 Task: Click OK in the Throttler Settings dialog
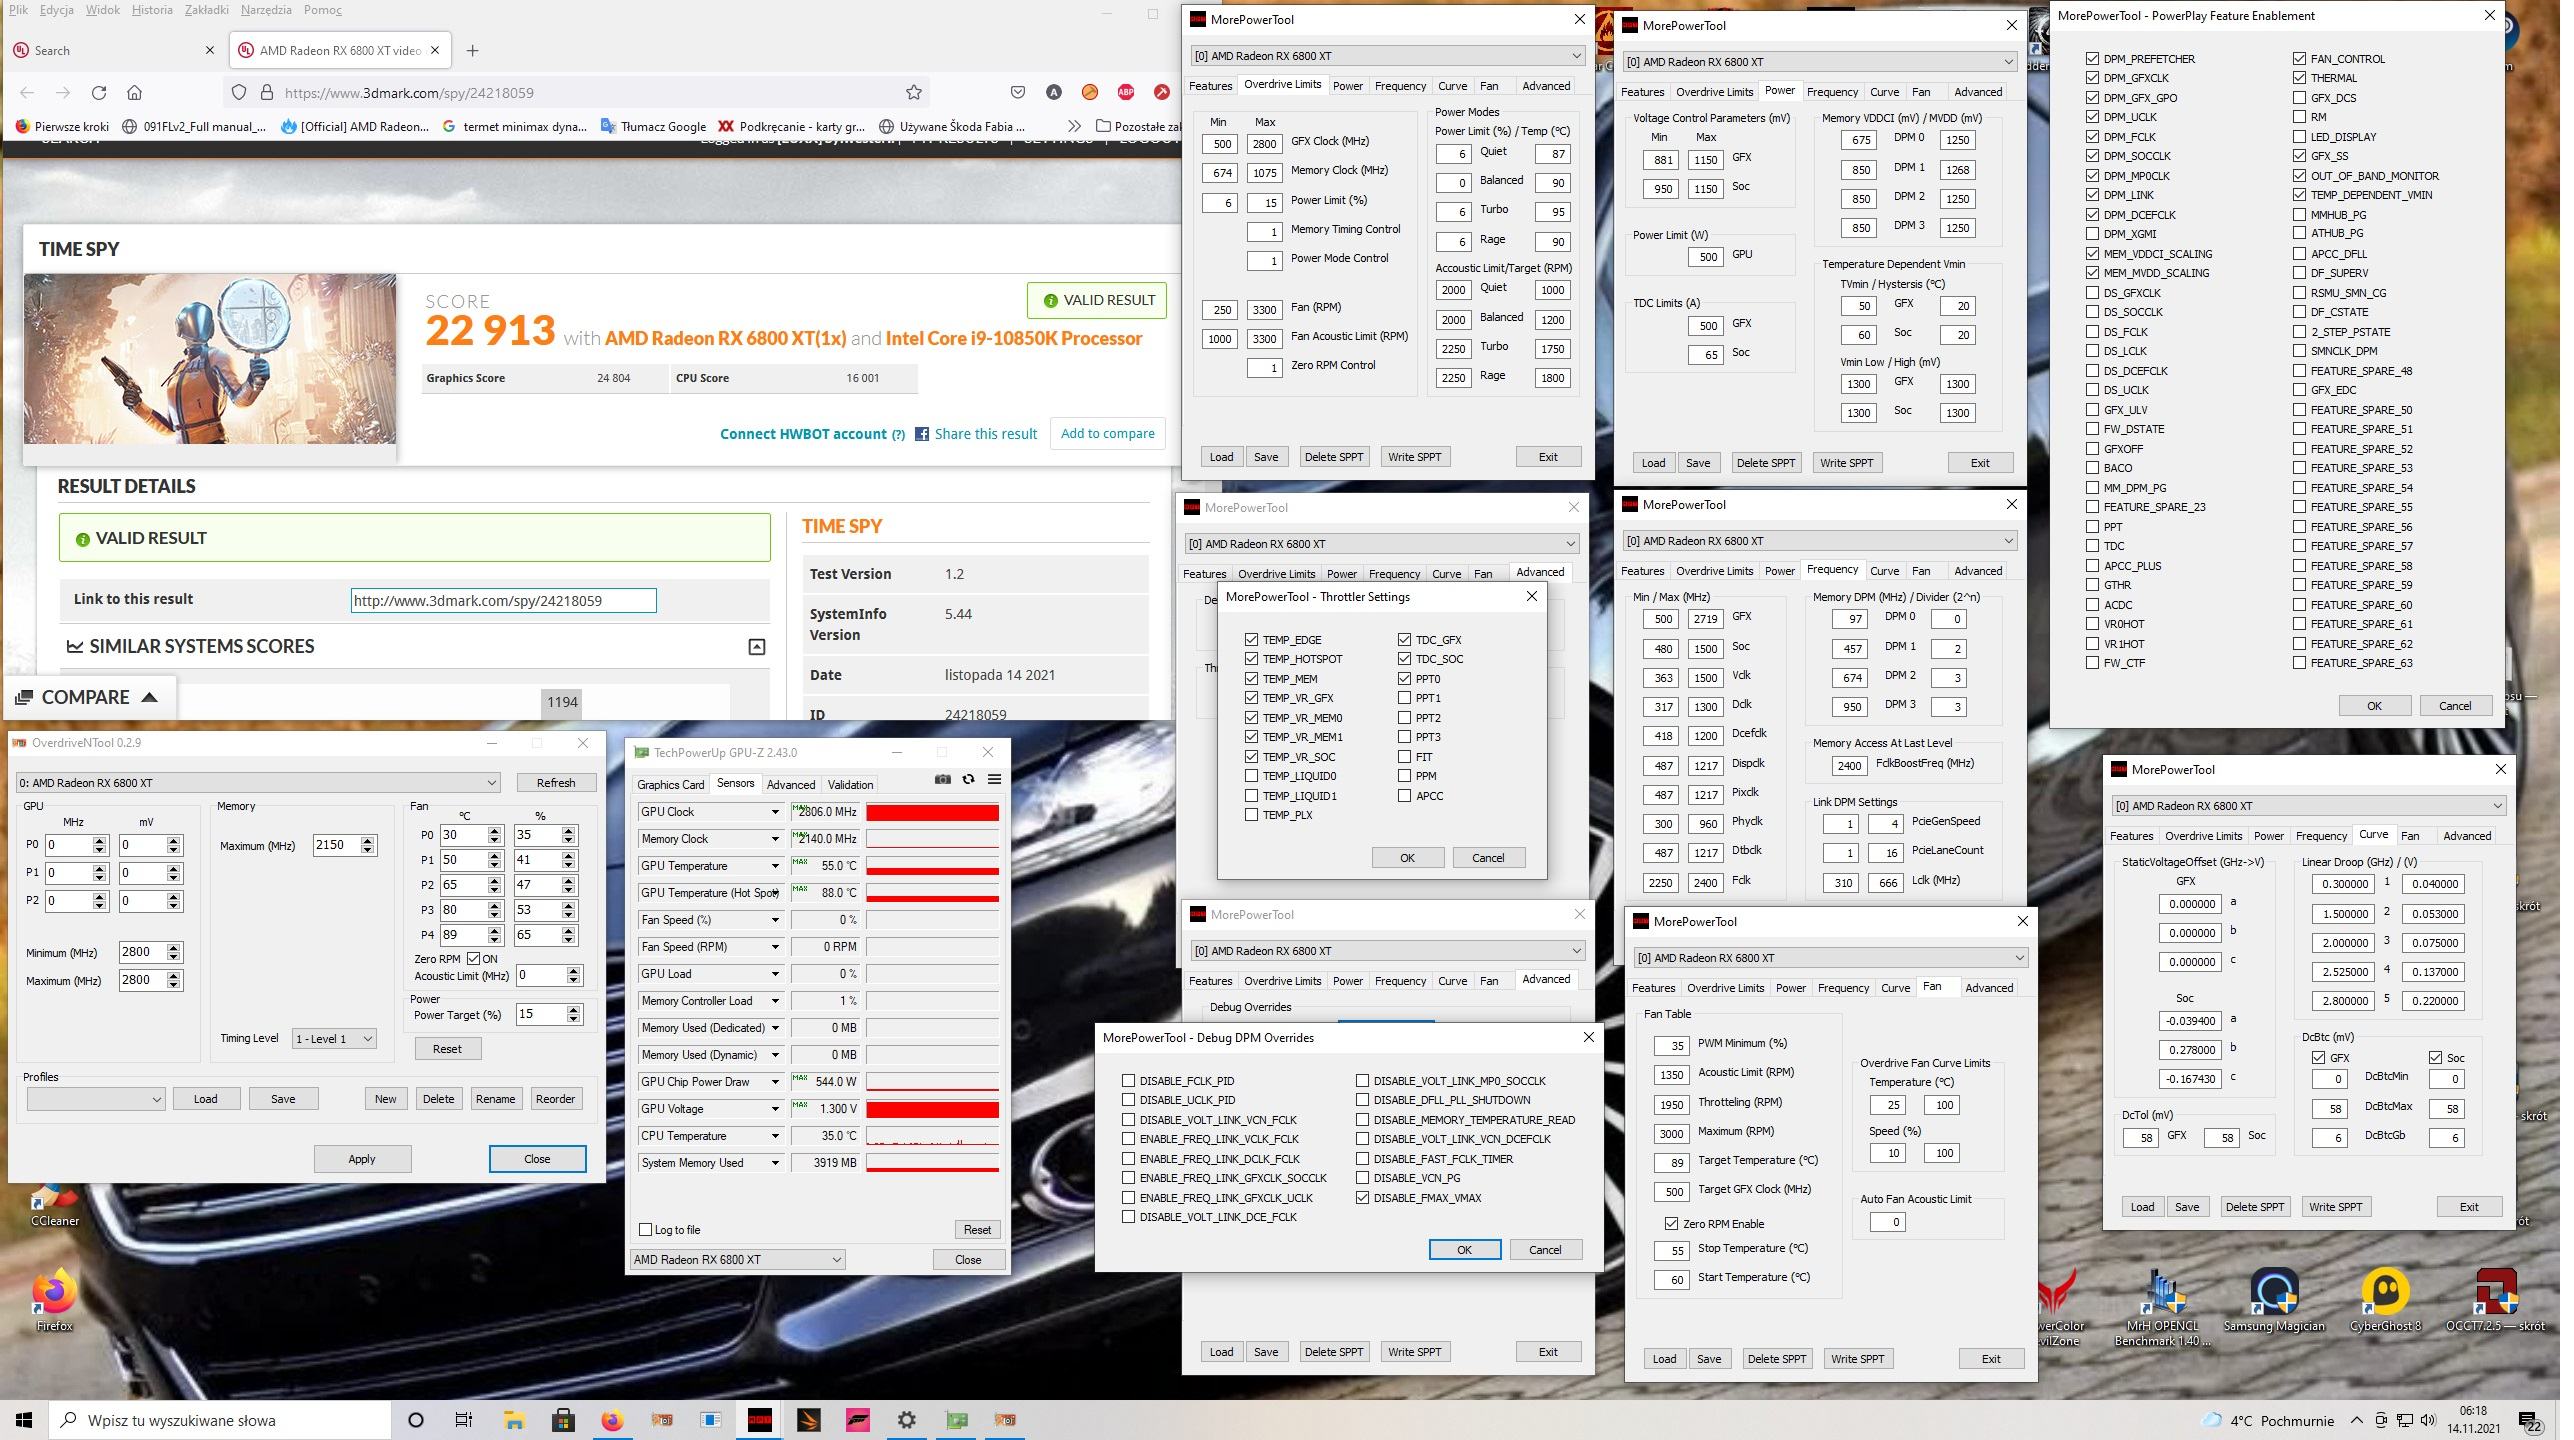point(1407,858)
